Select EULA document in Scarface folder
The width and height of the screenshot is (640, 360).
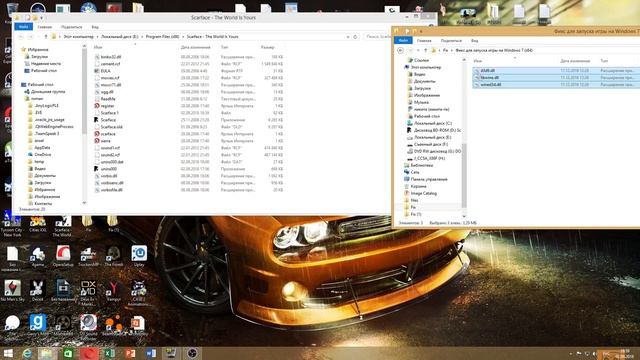(x=105, y=71)
